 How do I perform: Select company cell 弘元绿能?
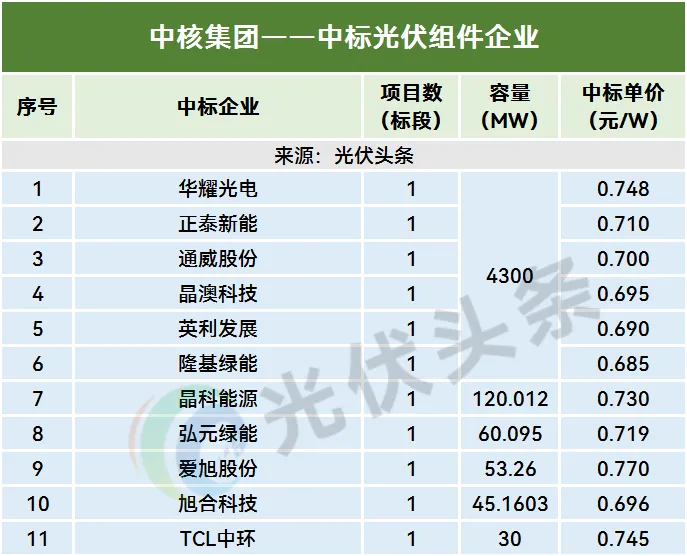218,434
